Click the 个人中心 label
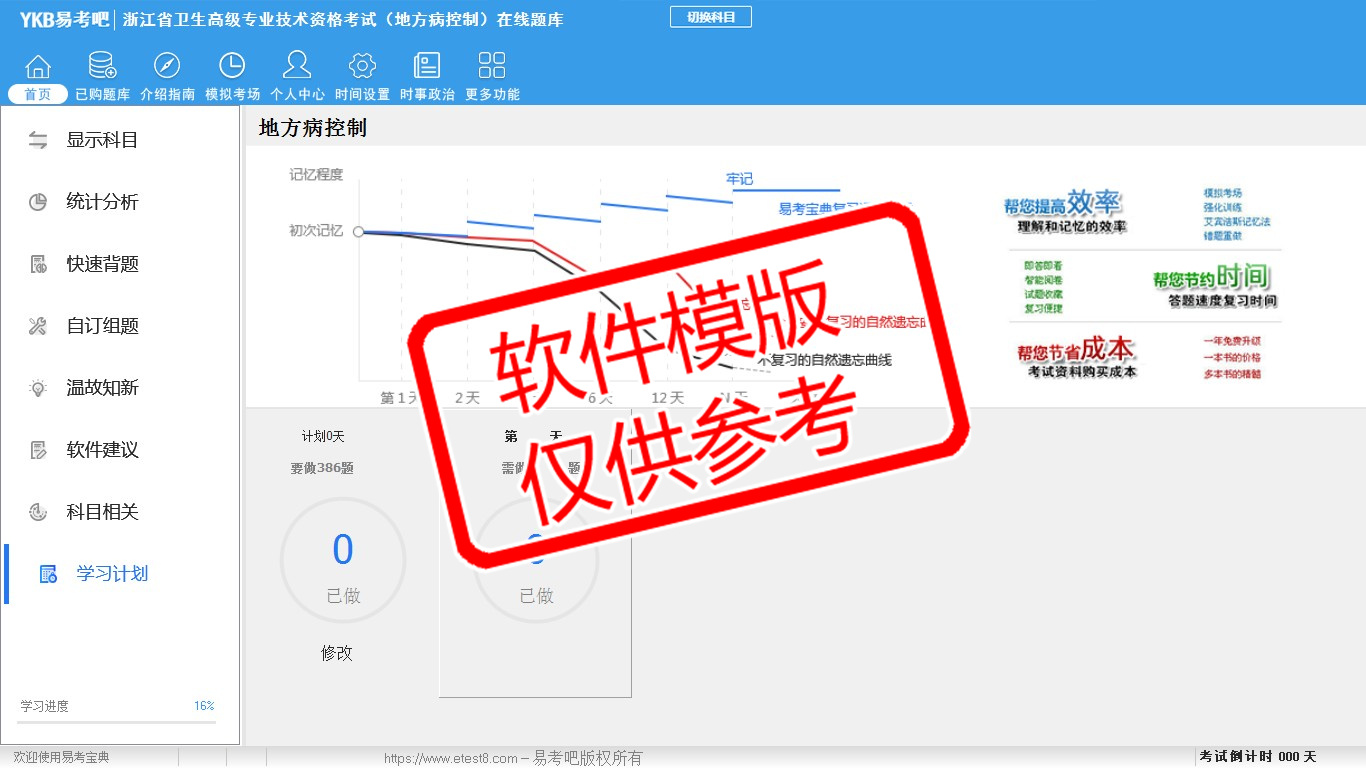 point(297,94)
